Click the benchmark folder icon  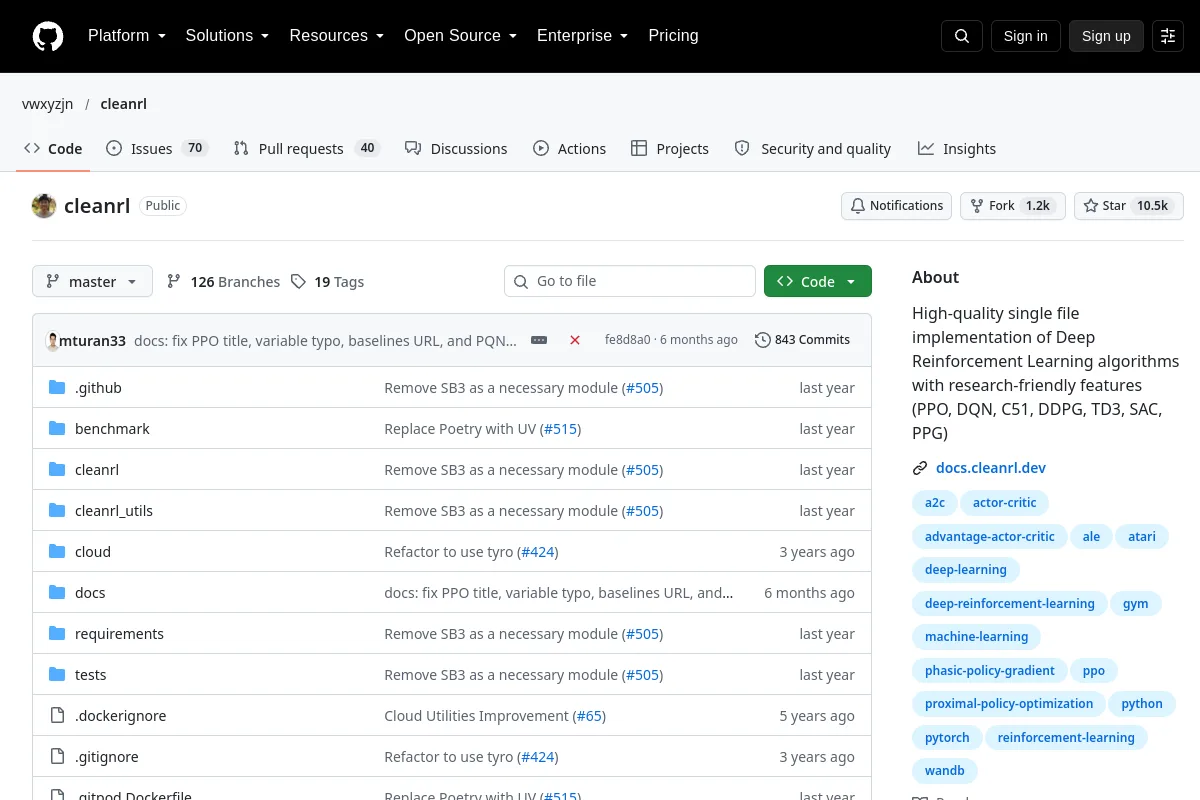click(x=57, y=429)
